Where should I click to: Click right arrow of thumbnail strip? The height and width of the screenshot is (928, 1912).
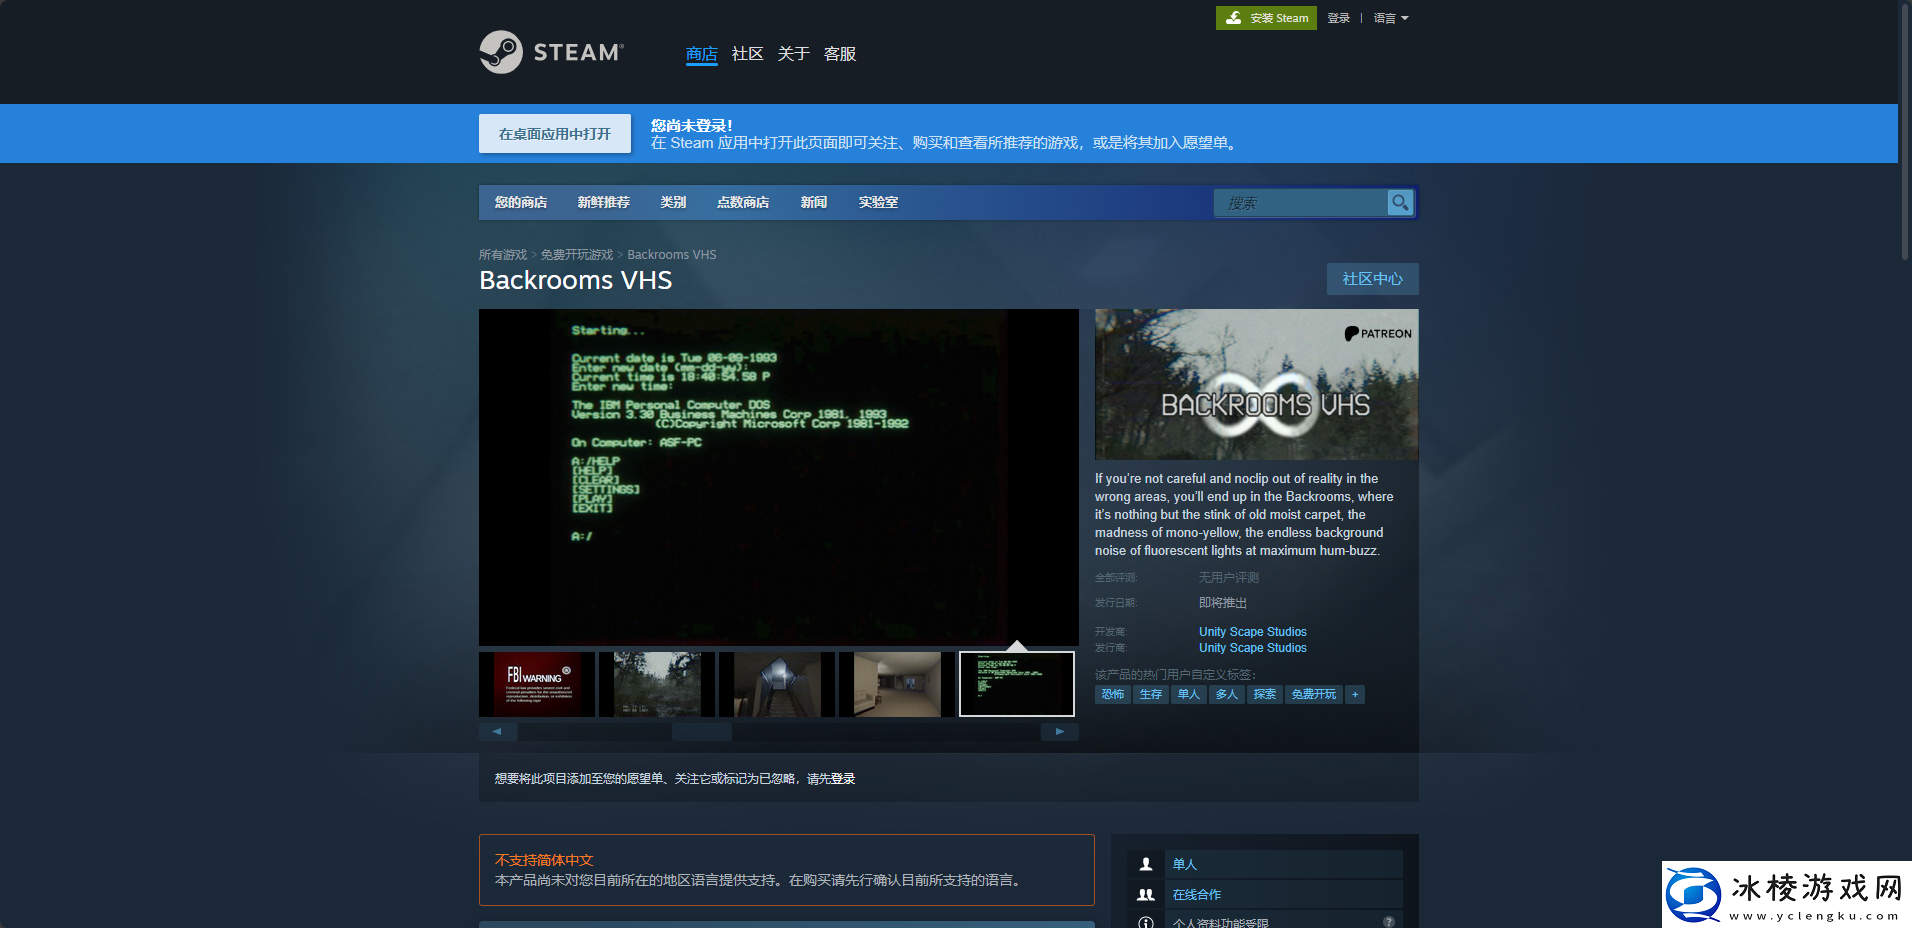point(1059,732)
